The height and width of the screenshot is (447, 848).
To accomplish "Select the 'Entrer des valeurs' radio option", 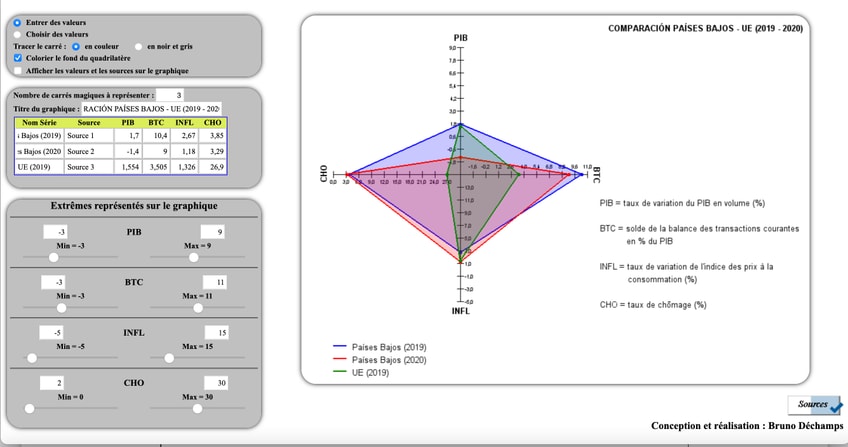I will (x=18, y=22).
